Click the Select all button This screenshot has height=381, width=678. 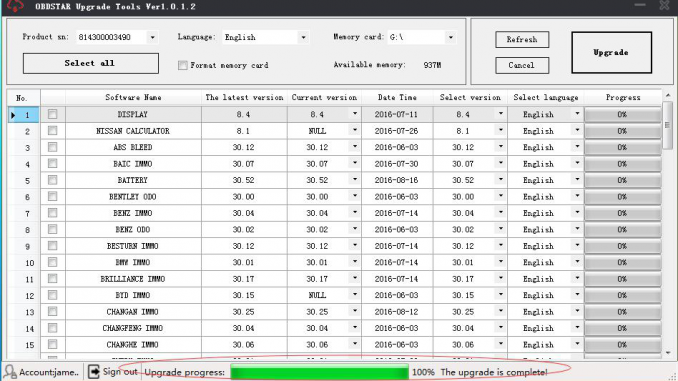click(x=90, y=63)
